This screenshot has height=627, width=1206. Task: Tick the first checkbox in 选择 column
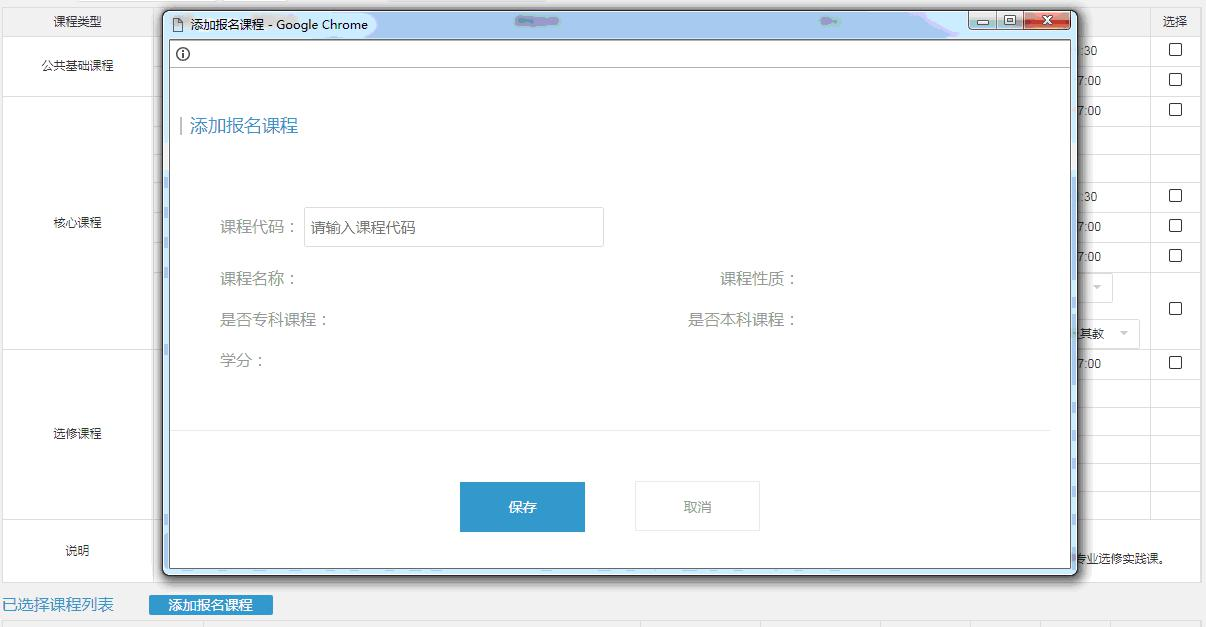[1175, 50]
